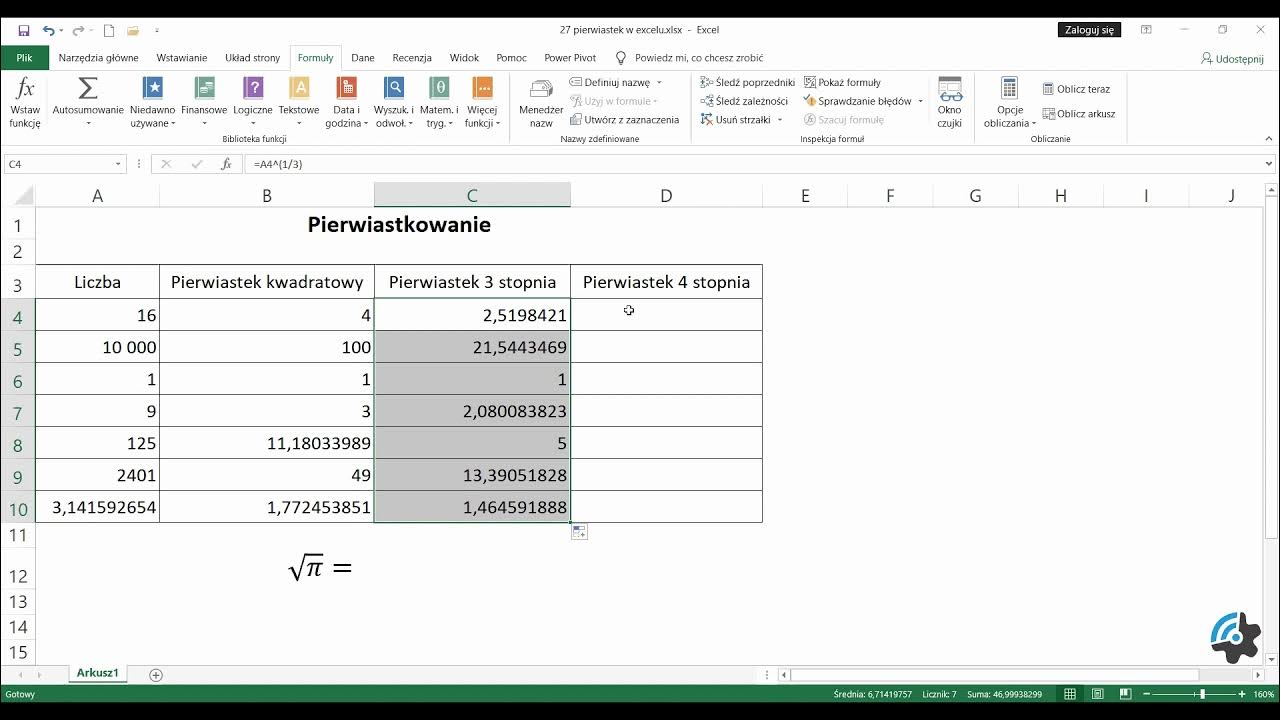Toggle Pokaż formuły (Show Formulas)
Screen dimensions: 1280x720
click(x=842, y=82)
